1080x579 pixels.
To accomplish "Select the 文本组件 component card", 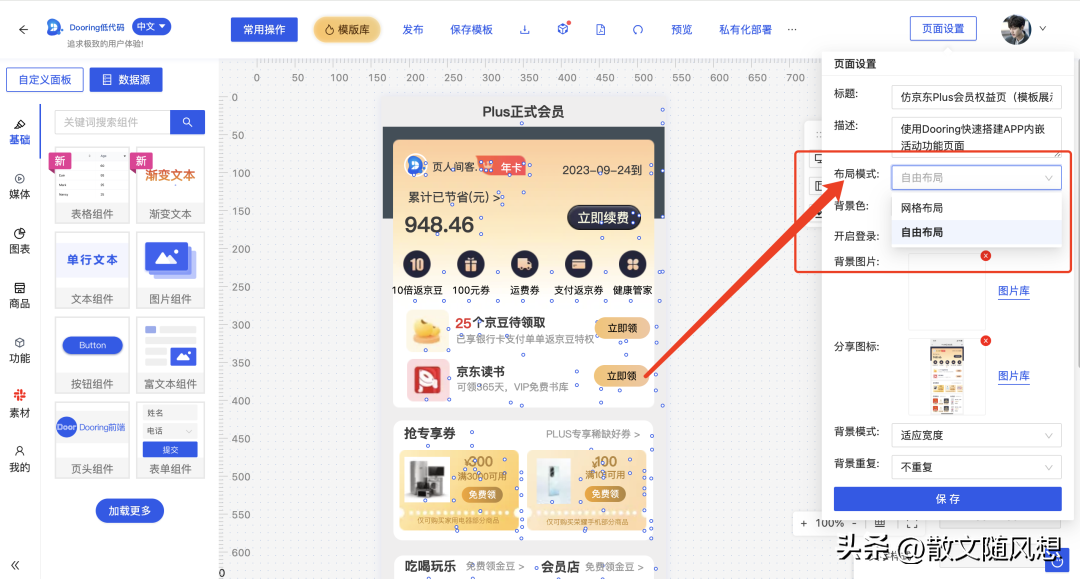I will coord(92,270).
